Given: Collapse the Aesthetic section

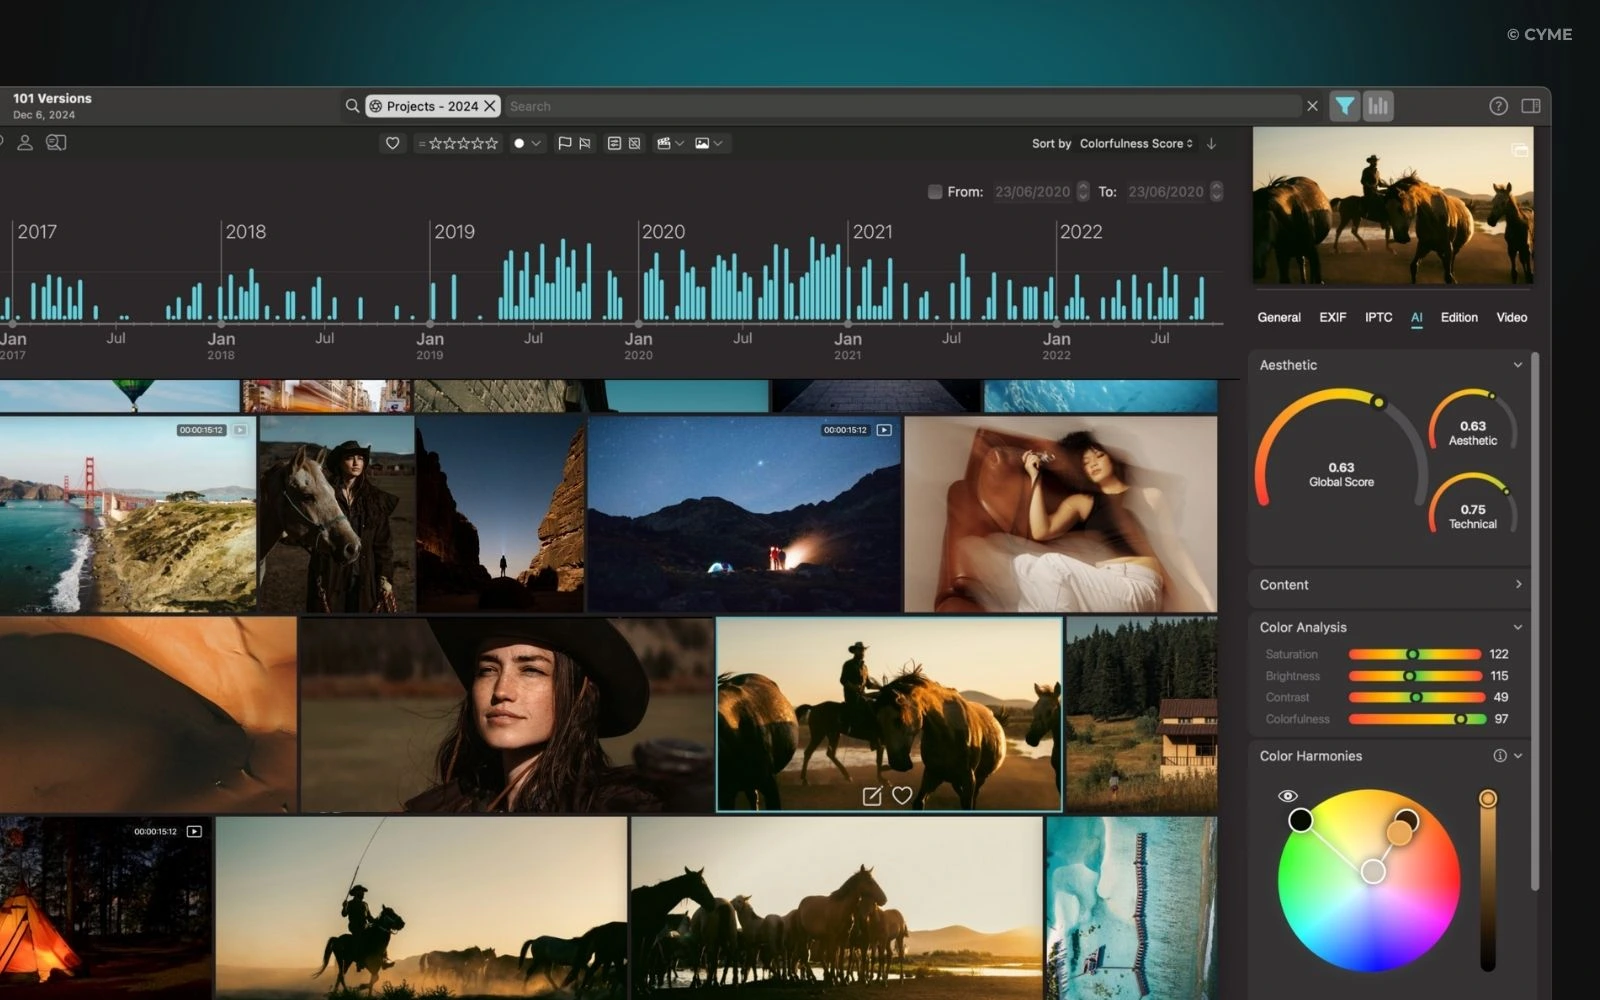Looking at the screenshot, I should [x=1518, y=365].
